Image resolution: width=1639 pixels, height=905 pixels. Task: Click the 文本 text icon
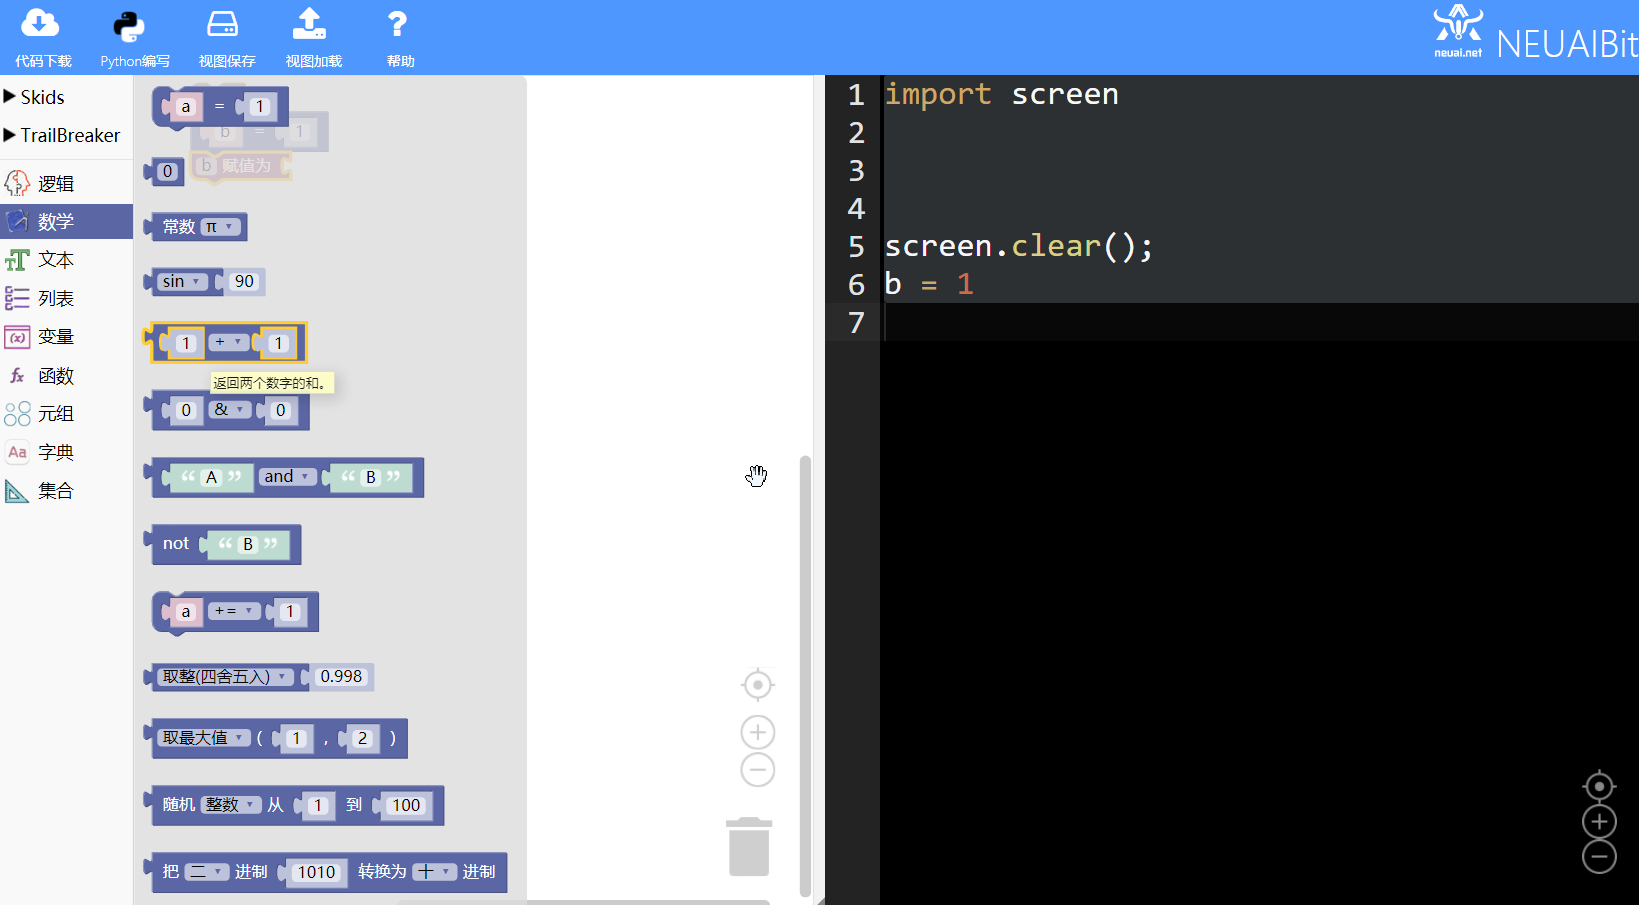[17, 260]
